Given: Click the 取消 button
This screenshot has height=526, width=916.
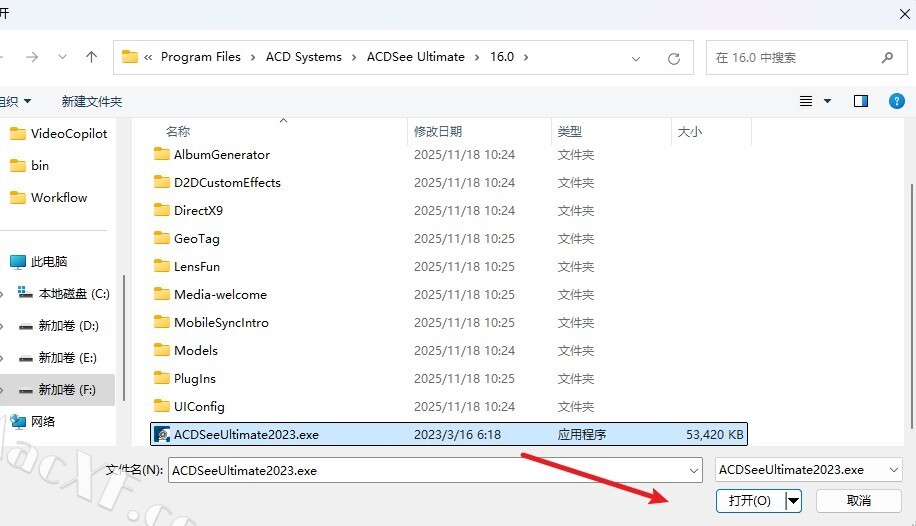Looking at the screenshot, I should 858,500.
